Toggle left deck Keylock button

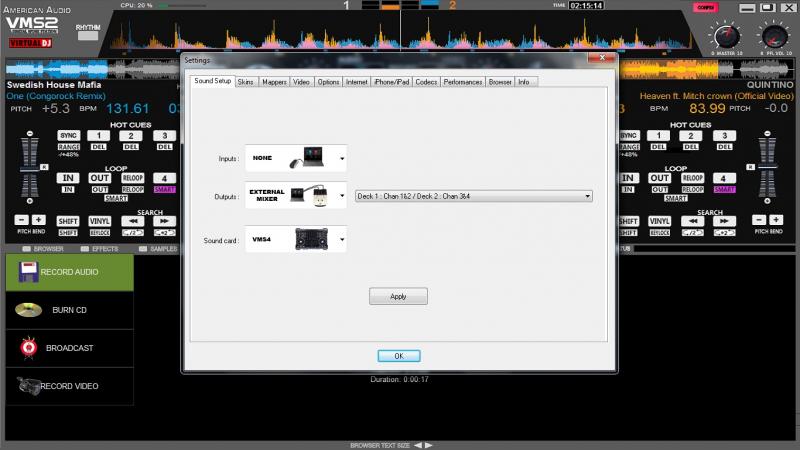[x=99, y=233]
